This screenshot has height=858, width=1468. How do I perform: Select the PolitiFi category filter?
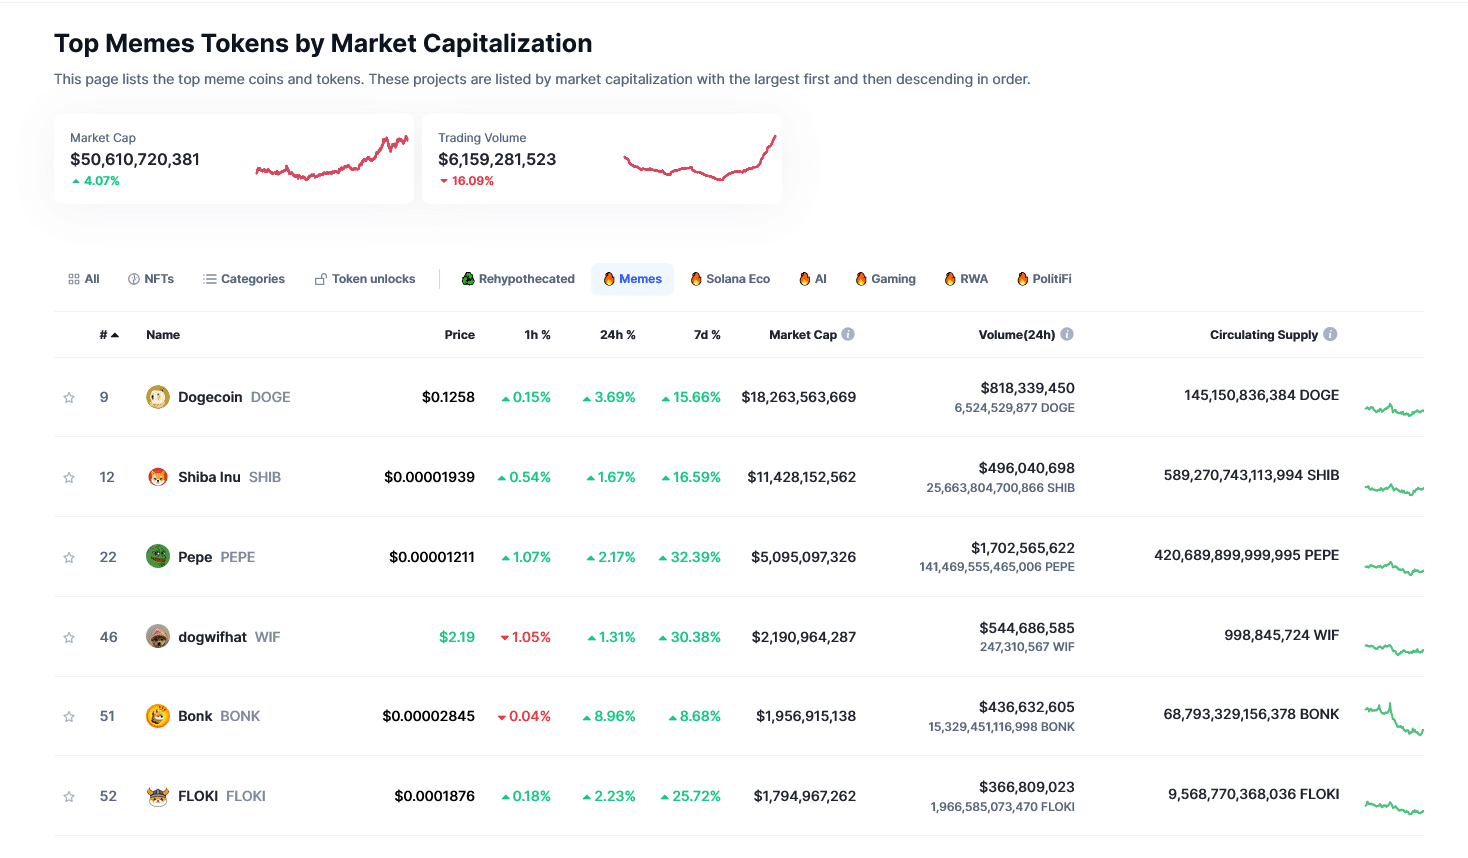(x=1044, y=279)
